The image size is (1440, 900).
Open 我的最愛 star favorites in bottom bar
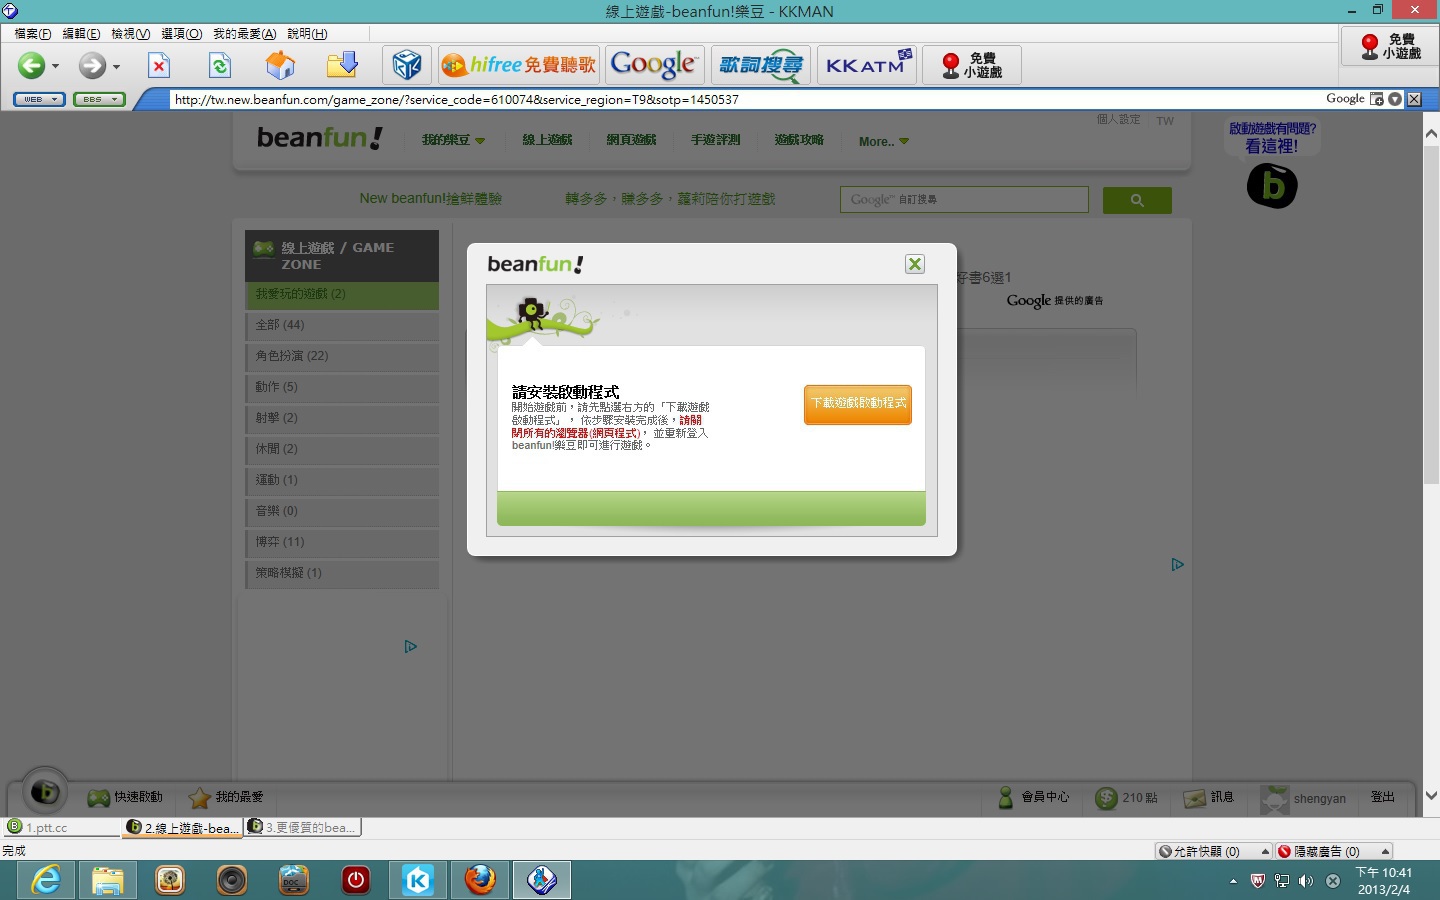coord(226,797)
